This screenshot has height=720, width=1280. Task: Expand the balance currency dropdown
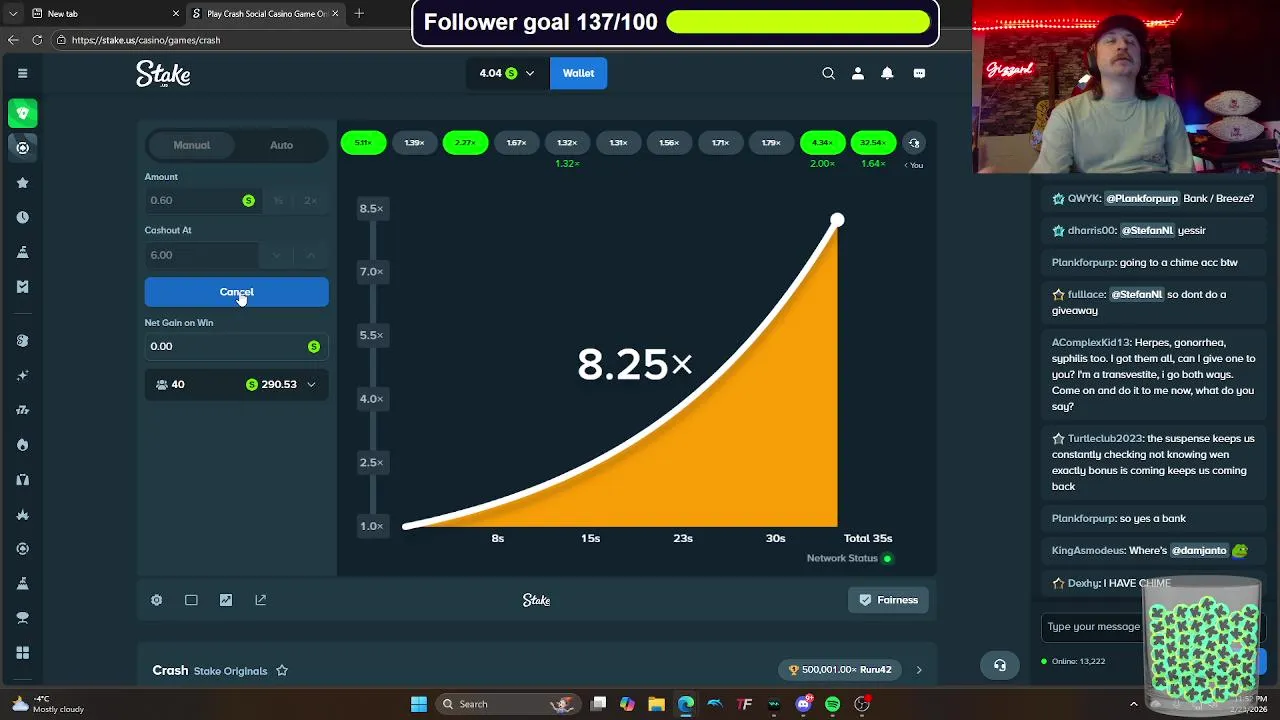529,73
